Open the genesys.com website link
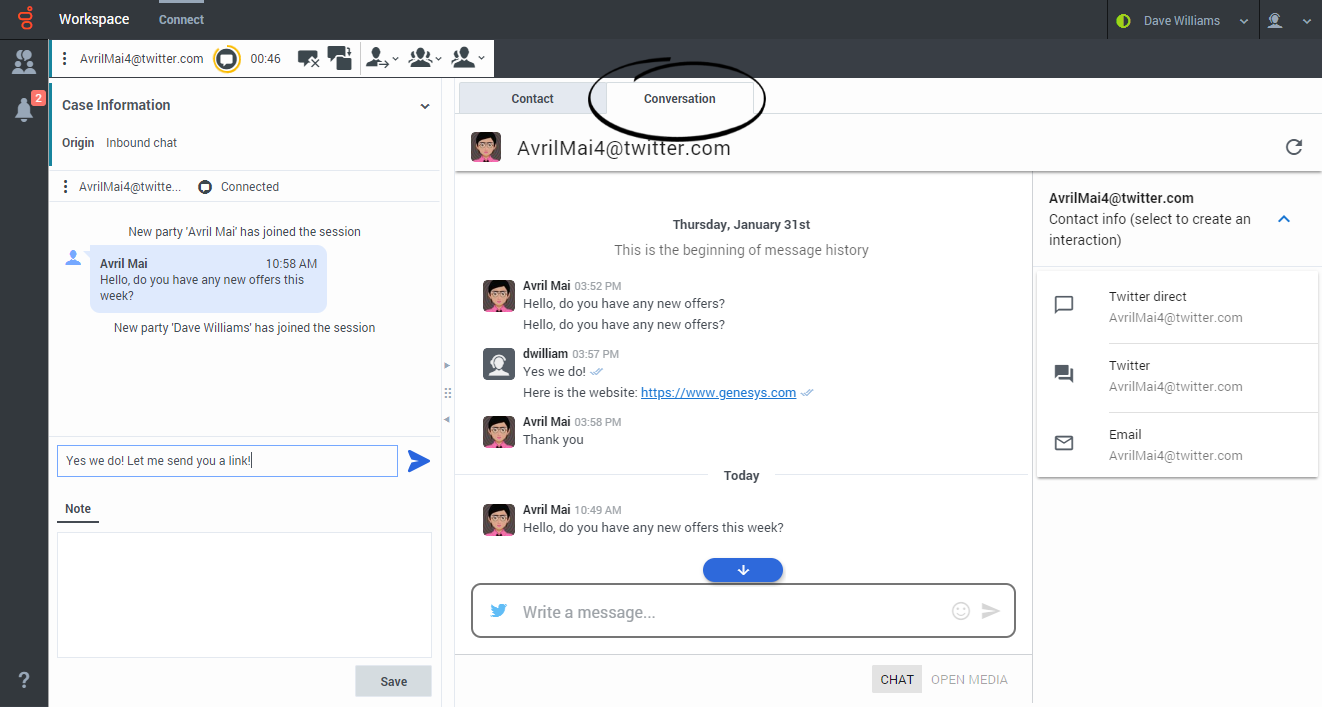 tap(718, 393)
